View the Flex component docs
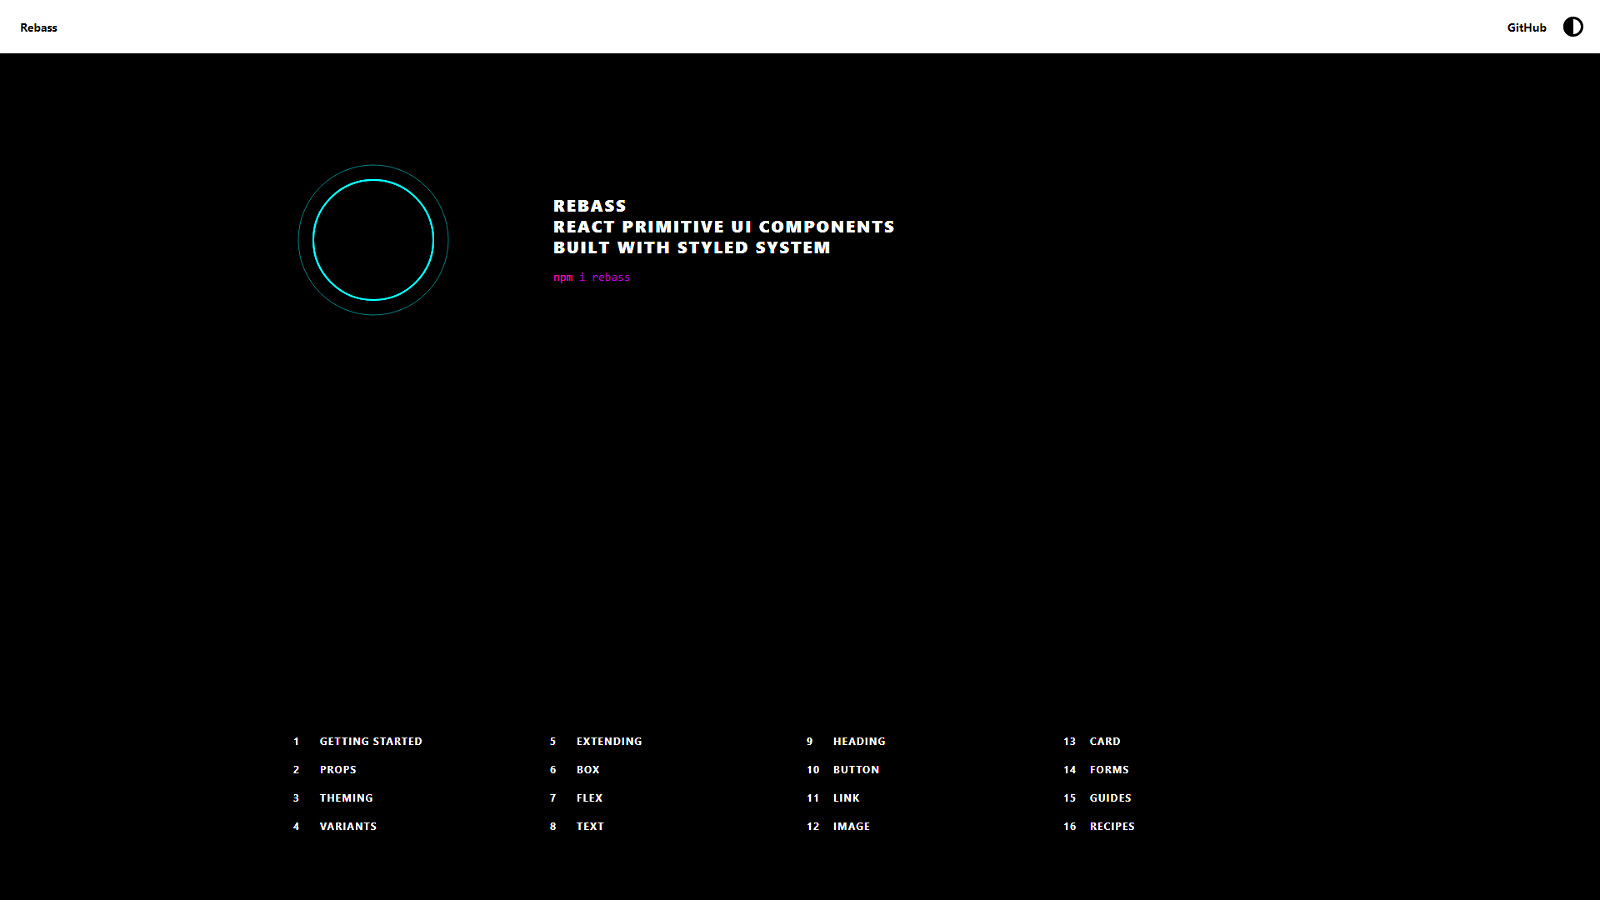Viewport: 1600px width, 900px height. click(589, 798)
